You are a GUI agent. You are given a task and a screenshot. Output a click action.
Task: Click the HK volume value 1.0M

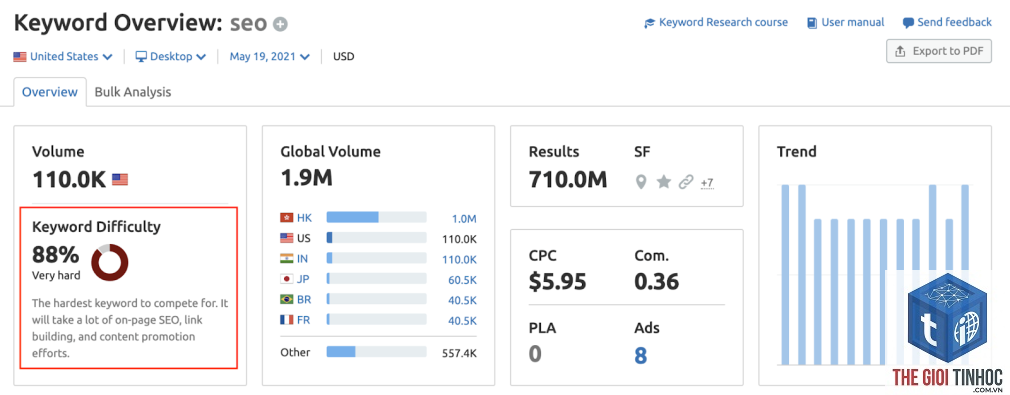pos(464,218)
